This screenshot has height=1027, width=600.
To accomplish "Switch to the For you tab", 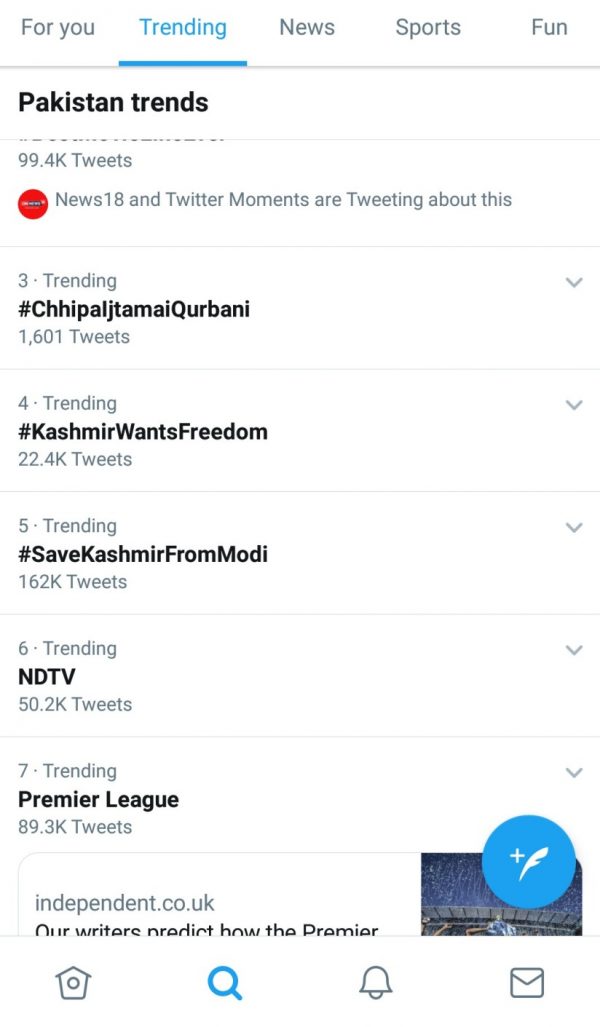I will pos(58,28).
